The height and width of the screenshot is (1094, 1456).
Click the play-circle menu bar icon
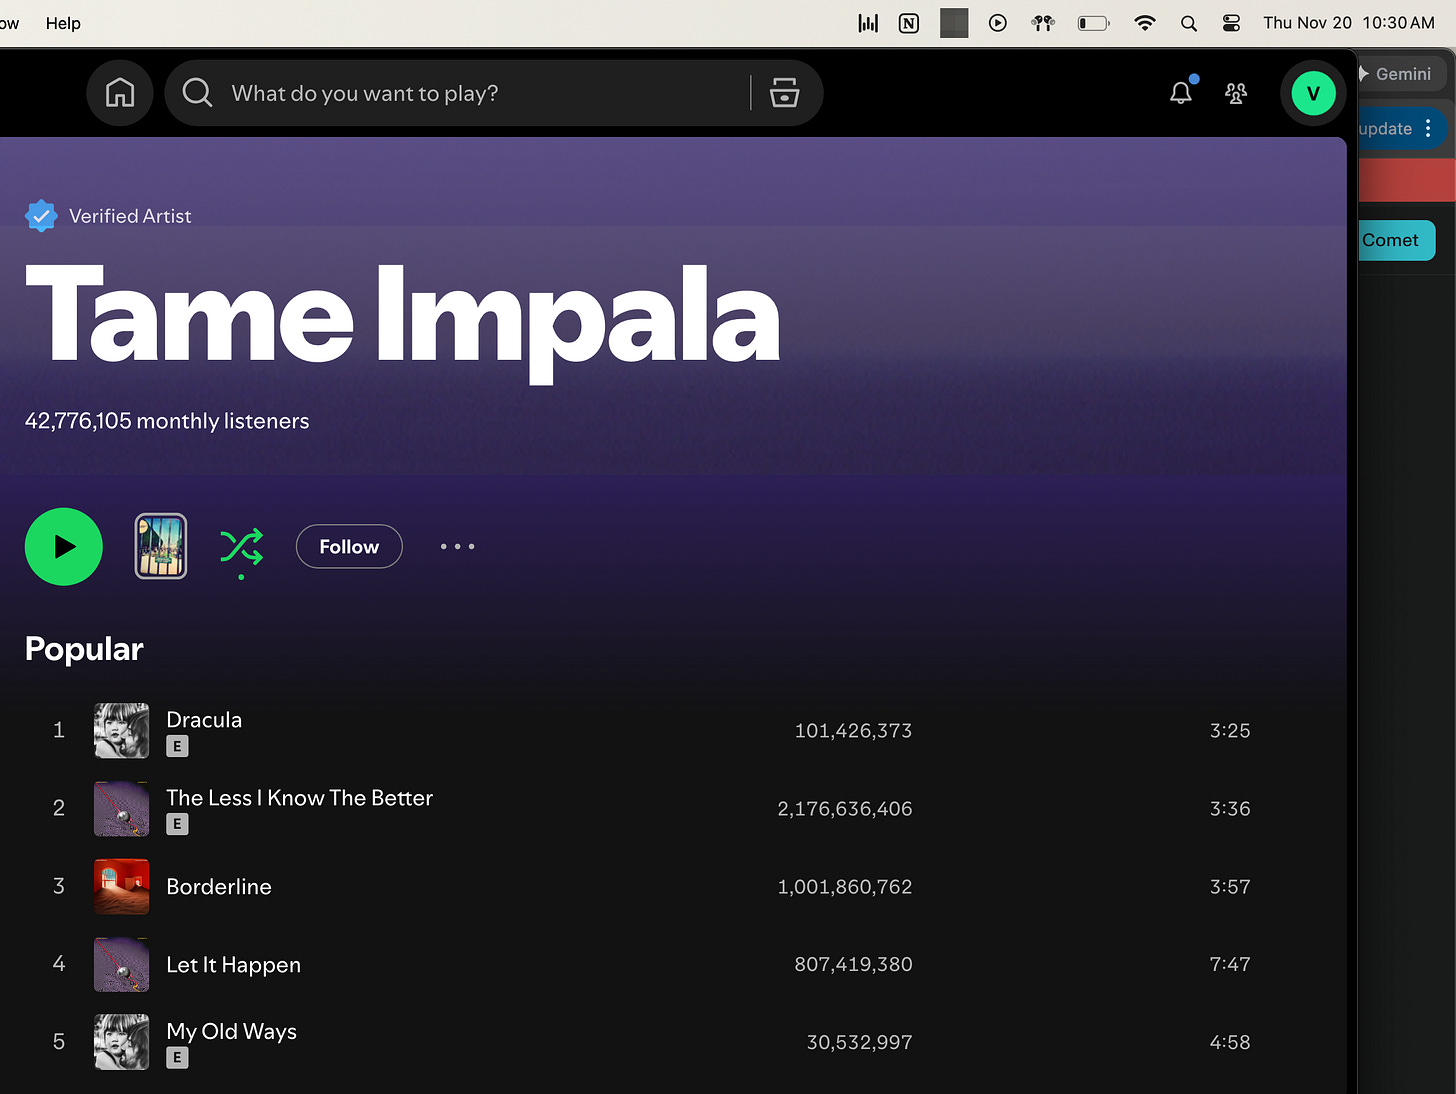tap(997, 23)
